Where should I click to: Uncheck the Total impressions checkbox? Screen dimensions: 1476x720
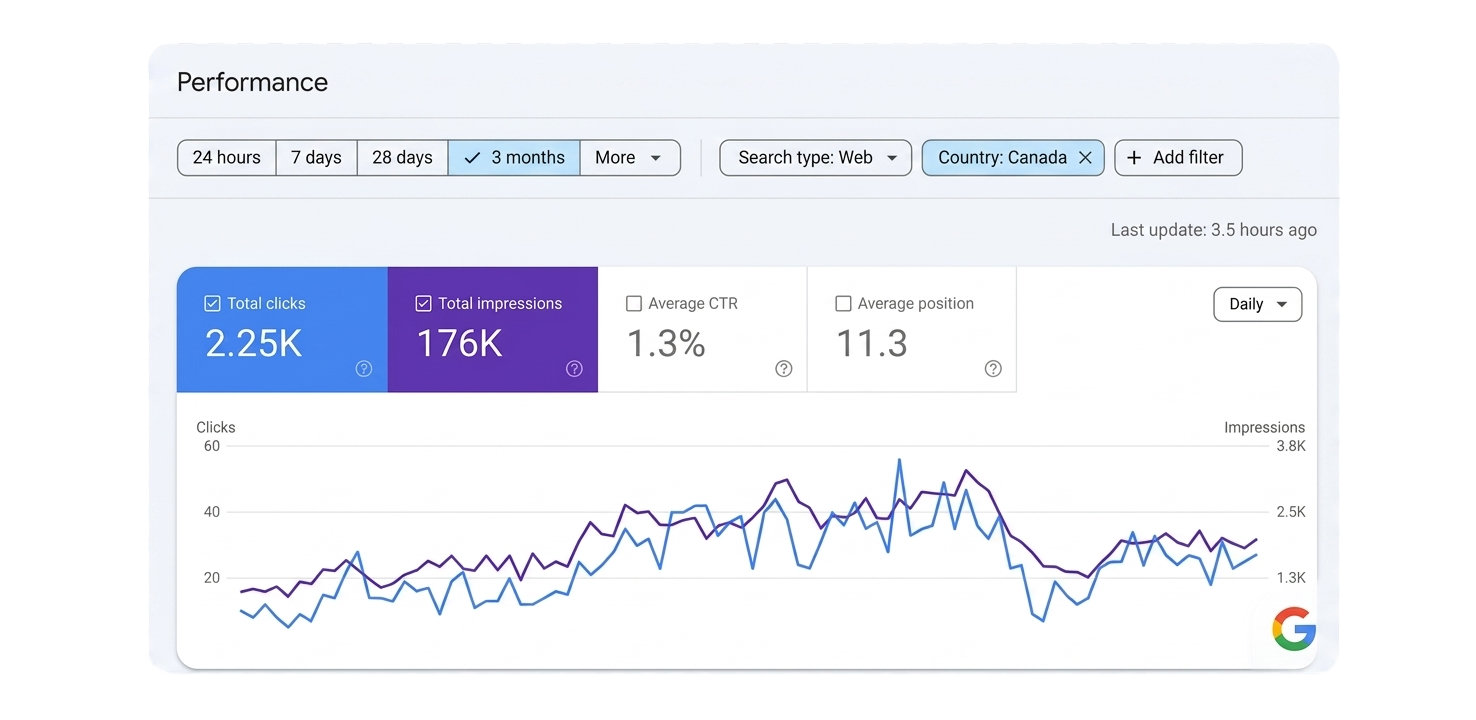coord(423,304)
